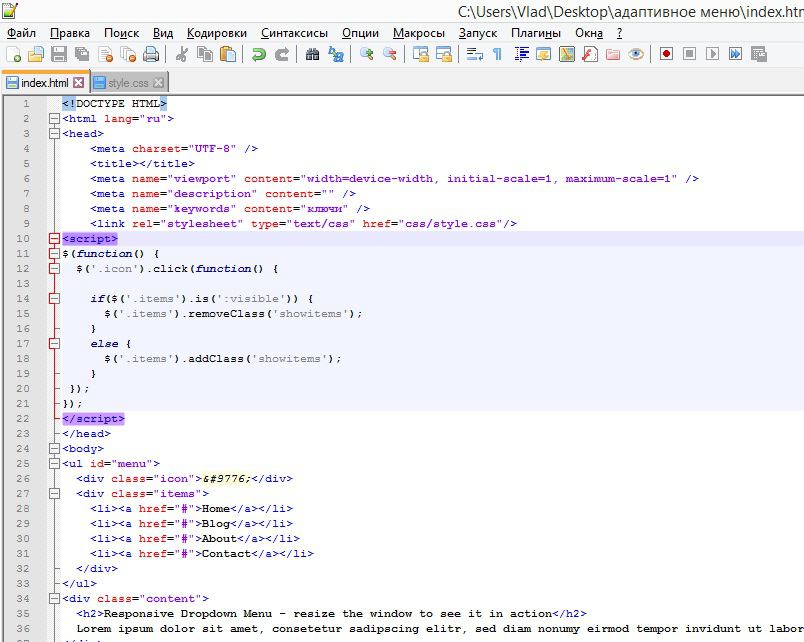This screenshot has width=804, height=642.
Task: Click the New file toolbar icon
Action: pyautogui.click(x=13, y=54)
